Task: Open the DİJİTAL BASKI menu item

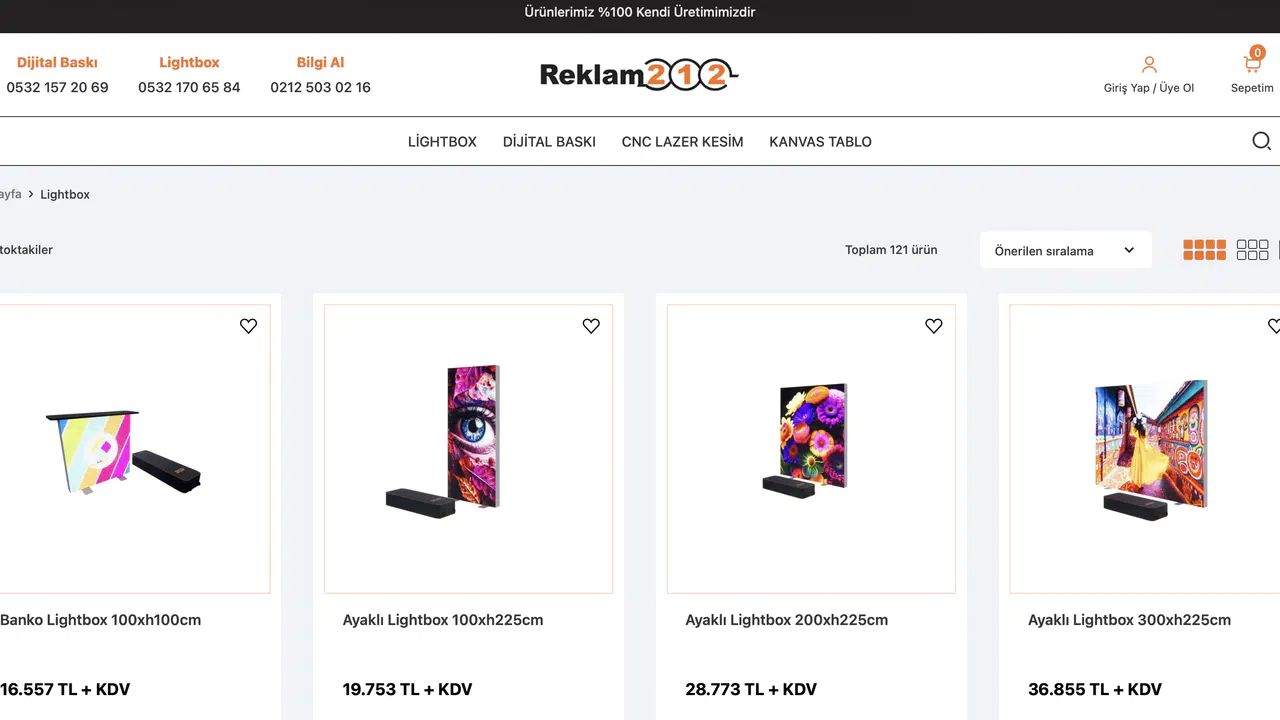Action: click(x=549, y=142)
